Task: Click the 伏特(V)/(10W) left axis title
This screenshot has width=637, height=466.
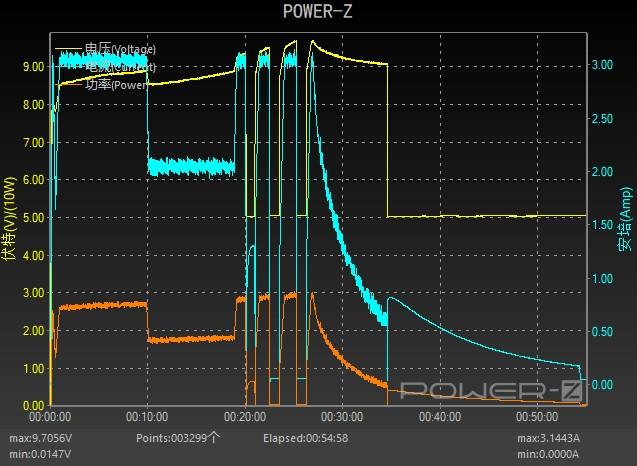Action: [9, 218]
